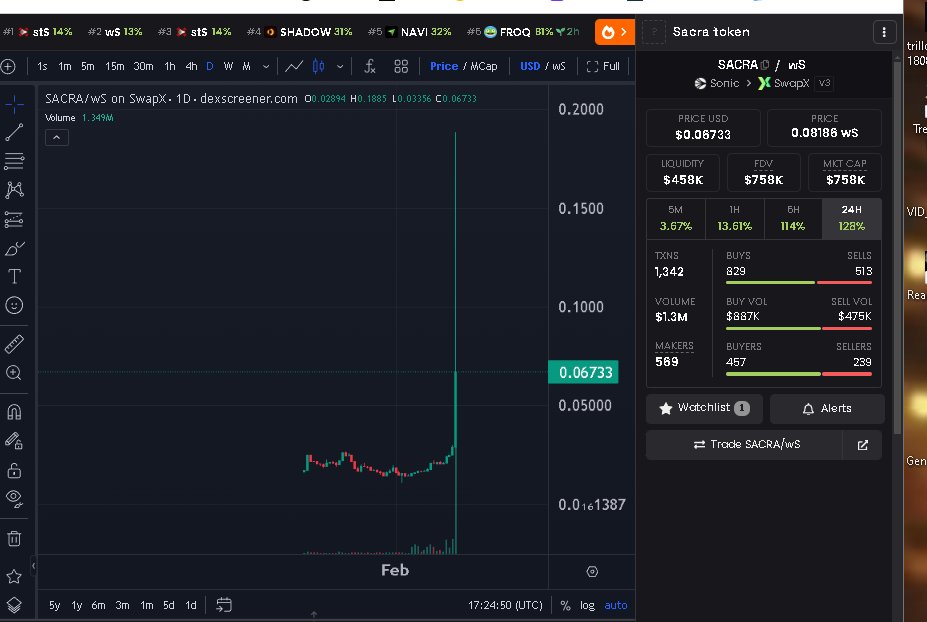The width and height of the screenshot is (927, 622).
Task: Open the forecasting and measurement tools
Action: (x=14, y=219)
